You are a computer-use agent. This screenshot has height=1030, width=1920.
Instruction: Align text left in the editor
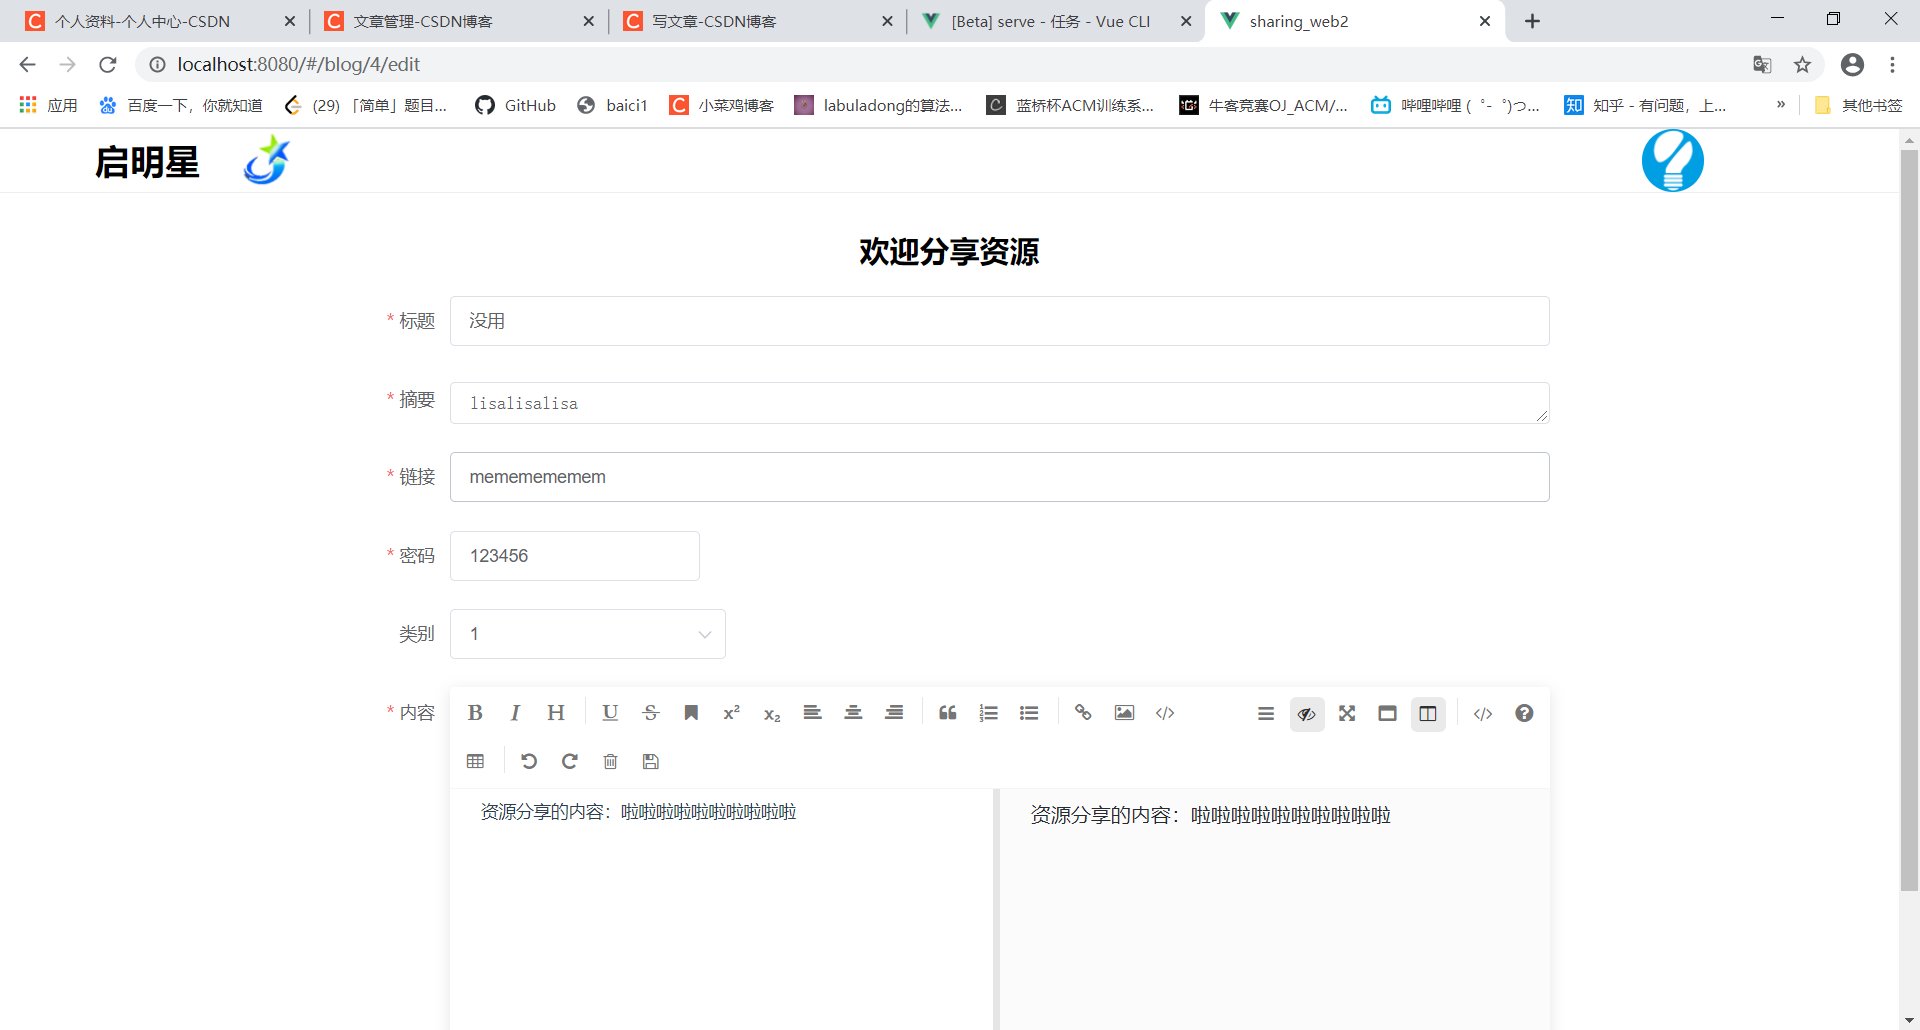(812, 713)
